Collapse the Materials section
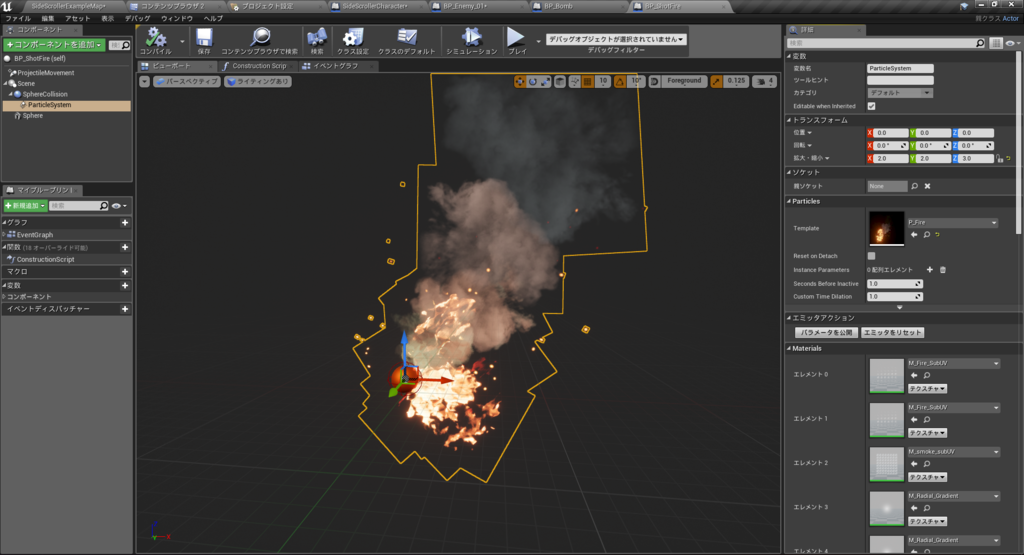The height and width of the screenshot is (555, 1024). pyautogui.click(x=789, y=349)
